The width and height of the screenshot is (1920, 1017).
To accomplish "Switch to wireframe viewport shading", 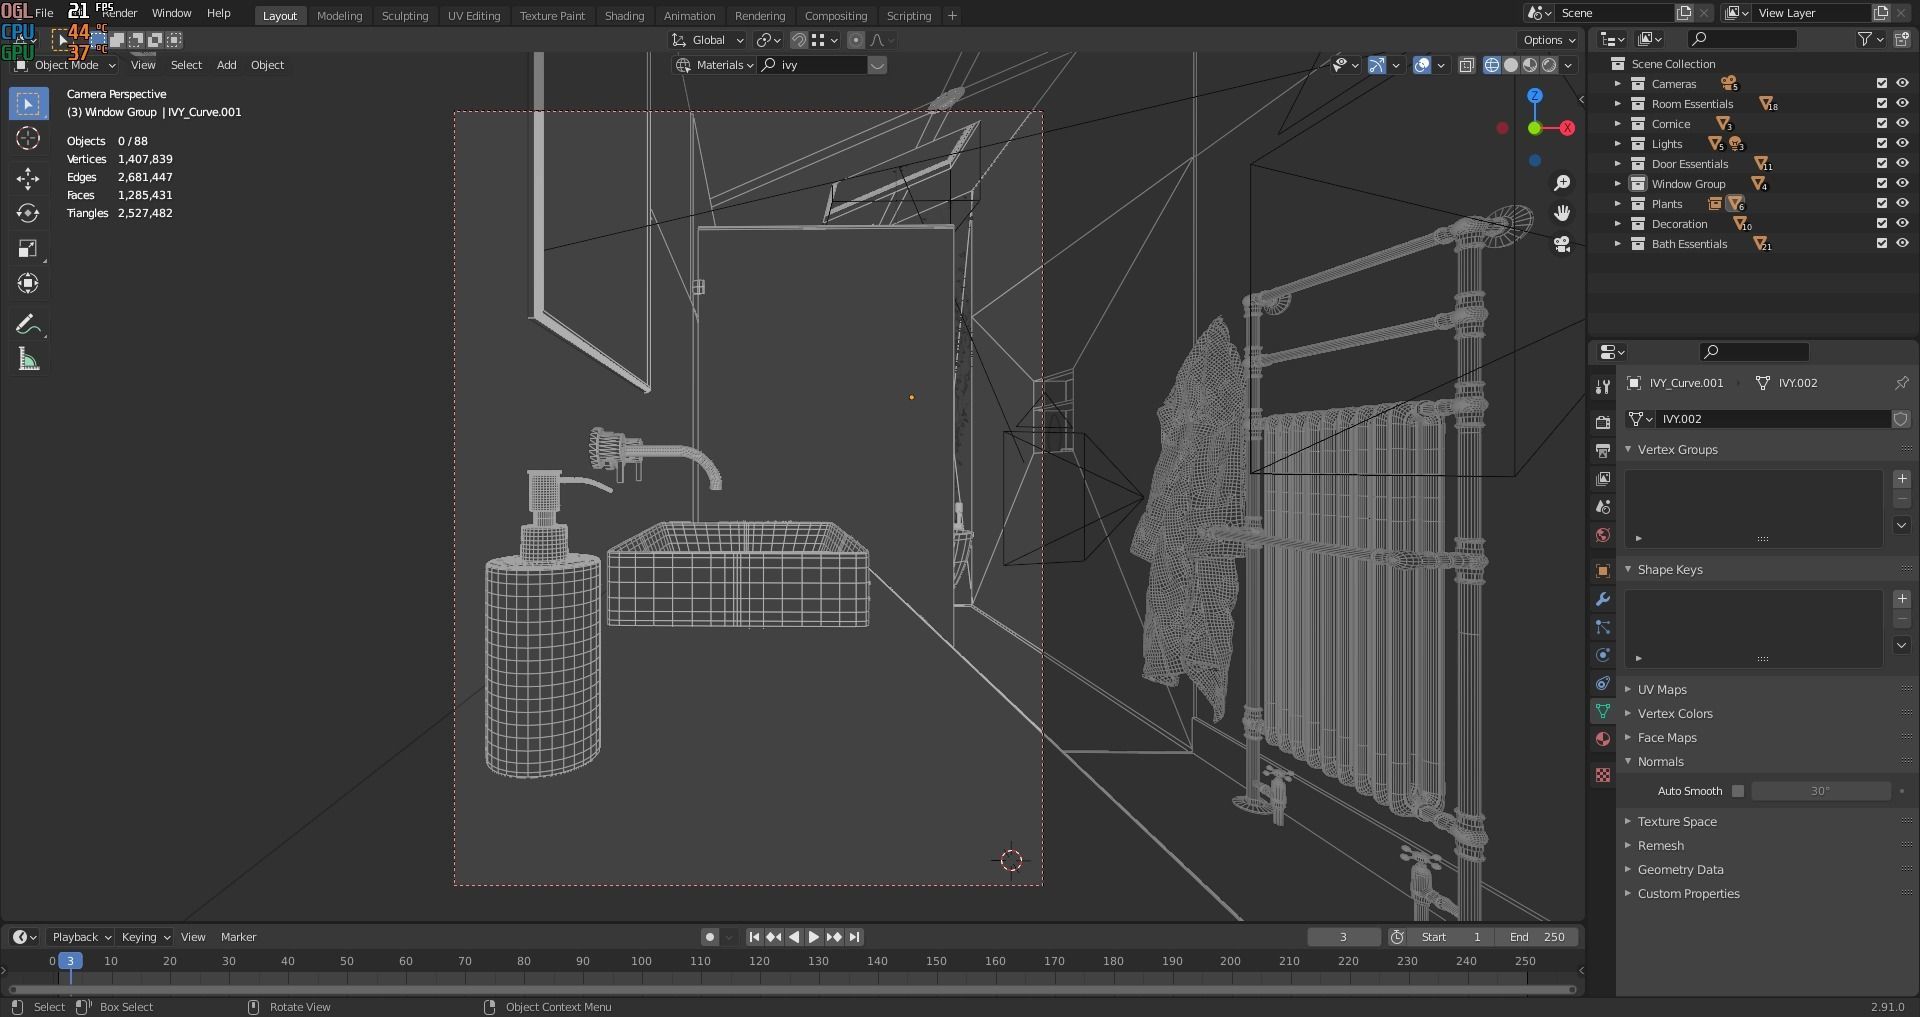I will (1492, 65).
